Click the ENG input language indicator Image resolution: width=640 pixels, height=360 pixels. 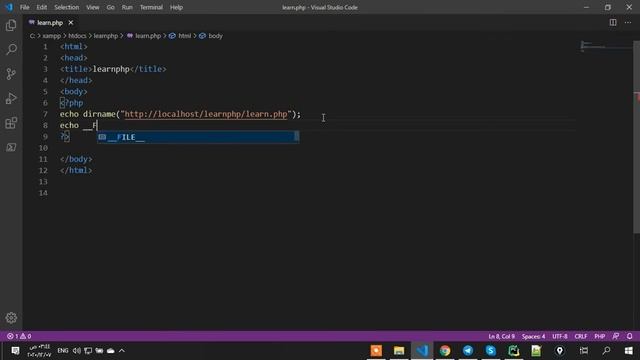[x=62, y=351]
